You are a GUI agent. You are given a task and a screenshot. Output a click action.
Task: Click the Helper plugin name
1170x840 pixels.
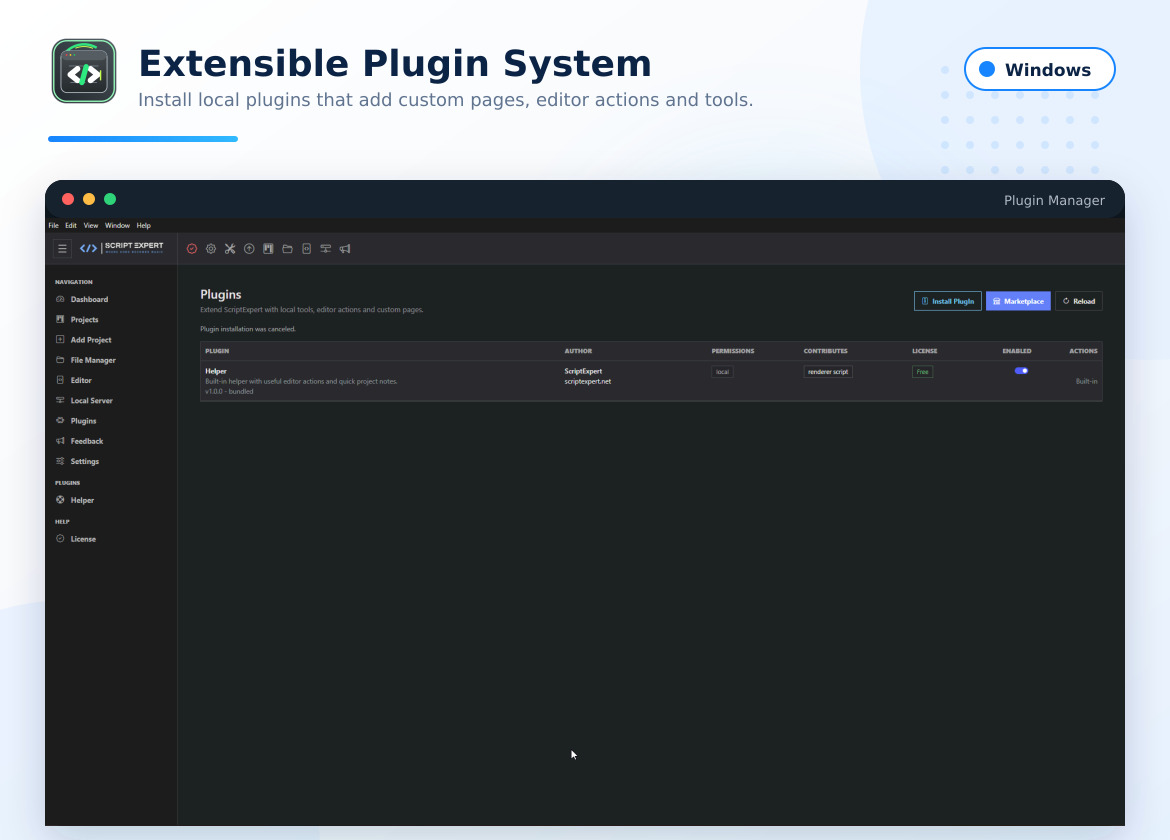coord(216,371)
